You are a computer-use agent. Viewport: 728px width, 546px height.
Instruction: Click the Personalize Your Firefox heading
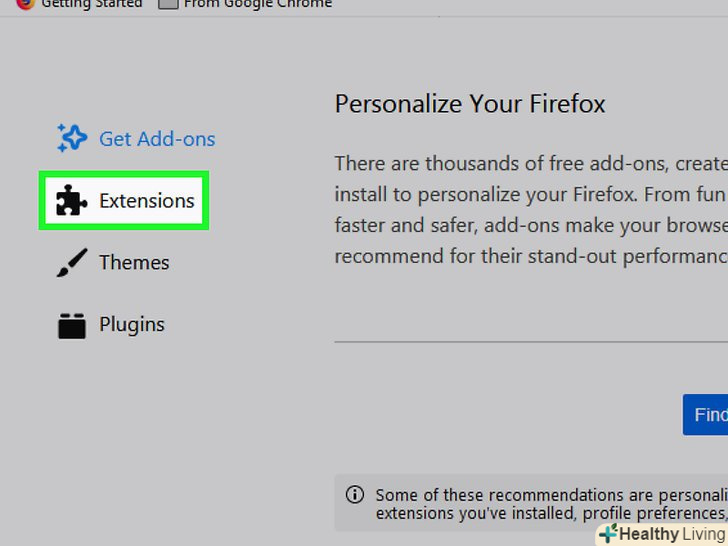pyautogui.click(x=470, y=104)
